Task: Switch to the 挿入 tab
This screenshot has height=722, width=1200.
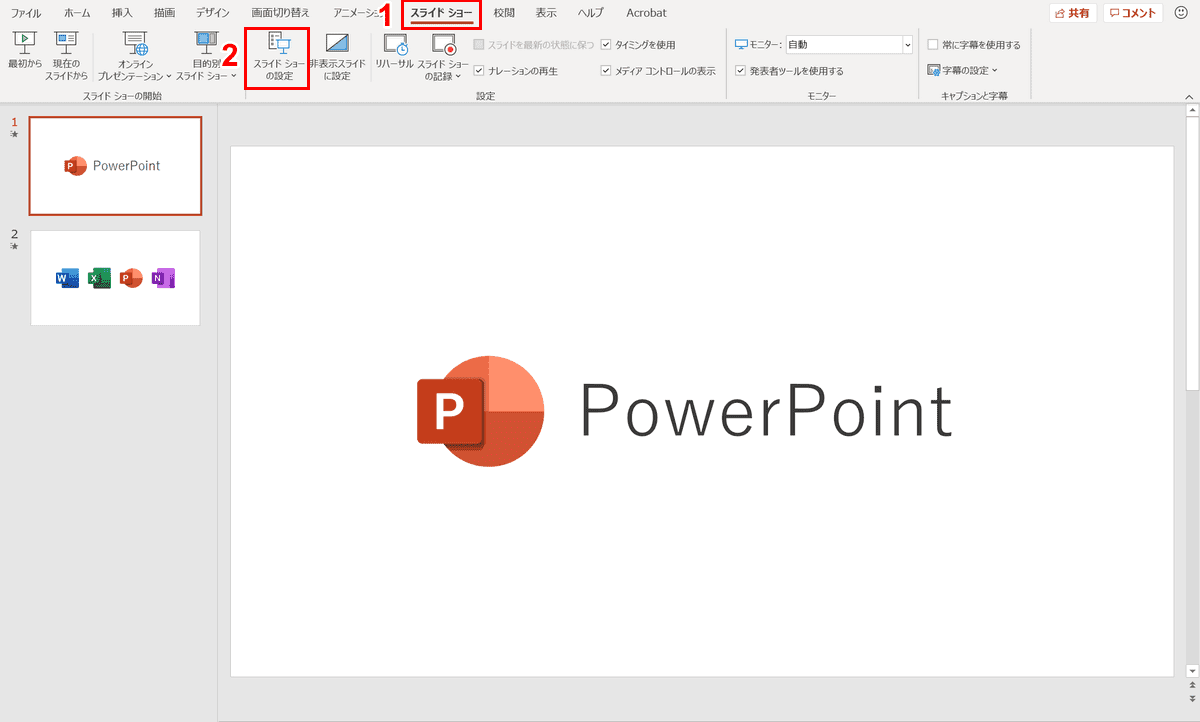Action: (122, 13)
